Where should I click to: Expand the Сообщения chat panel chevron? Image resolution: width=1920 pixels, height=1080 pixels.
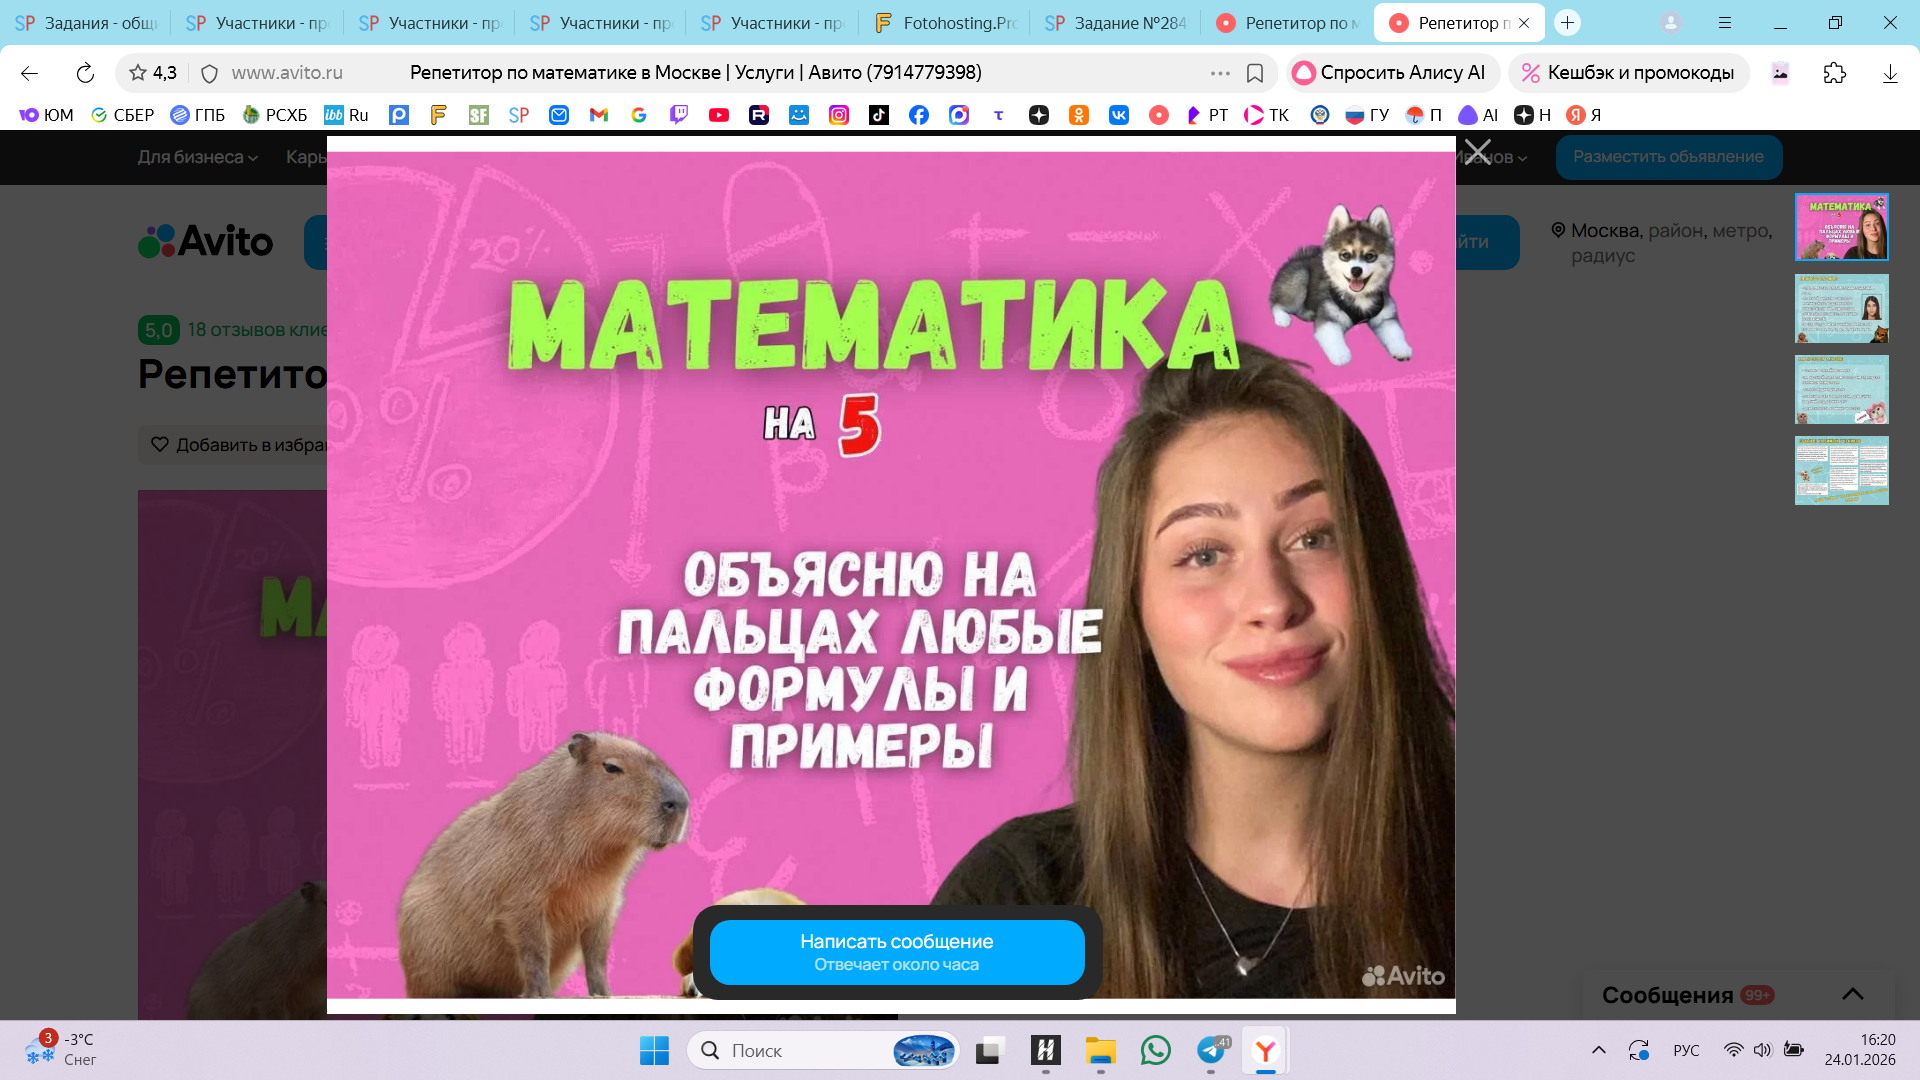click(1852, 994)
